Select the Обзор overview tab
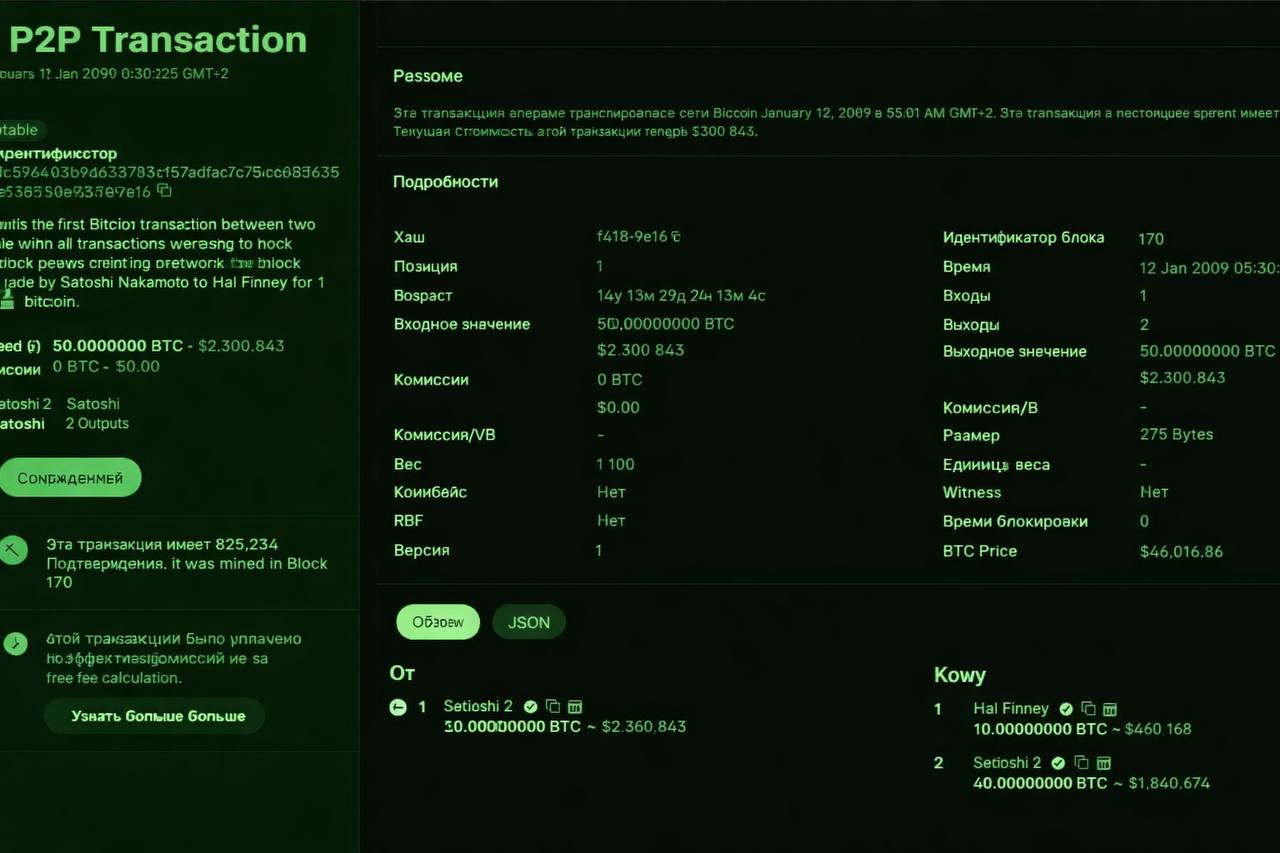Screen dimensions: 1280x853 tap(438, 622)
